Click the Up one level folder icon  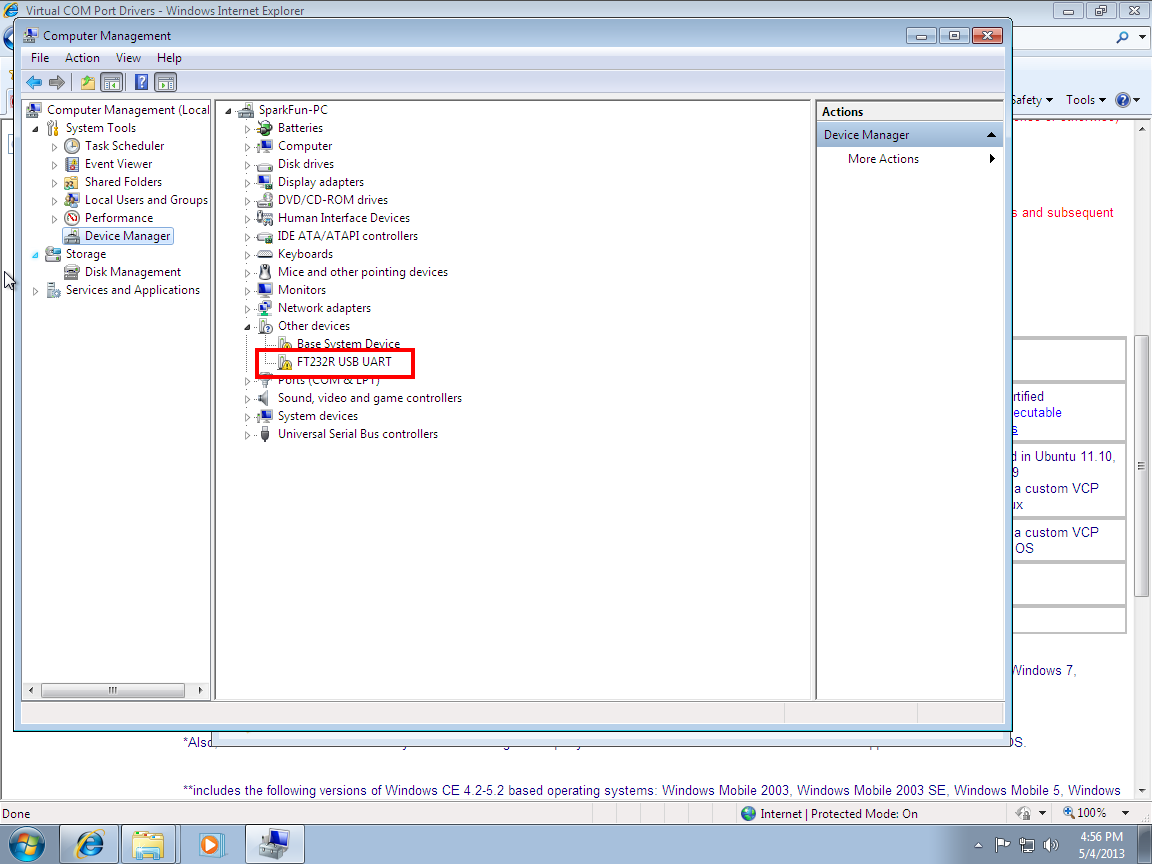coord(88,82)
